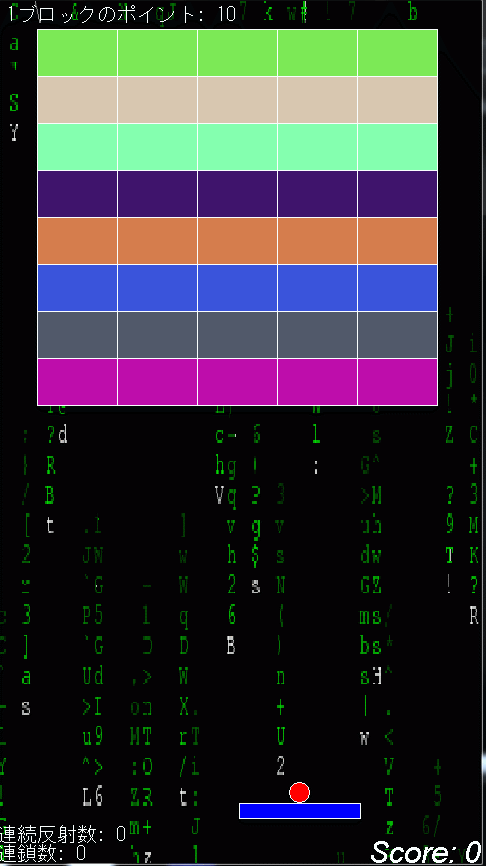Click the middle beige block in second row
The image size is (486, 866).
pos(237,100)
